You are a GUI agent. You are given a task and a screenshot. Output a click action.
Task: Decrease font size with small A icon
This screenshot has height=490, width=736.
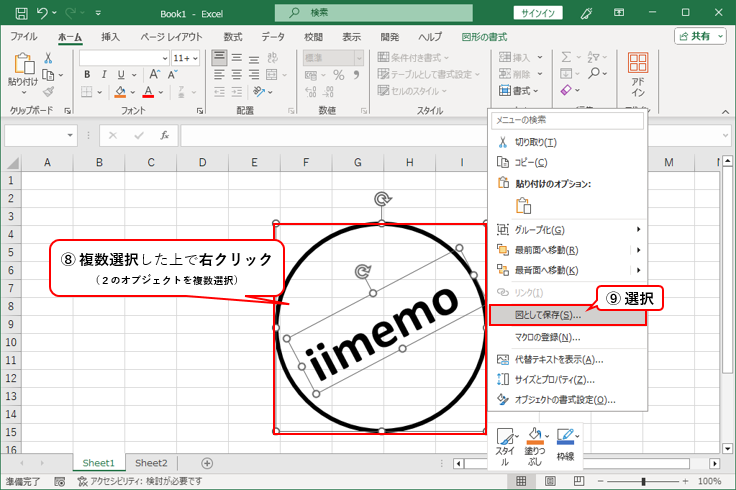(x=172, y=74)
